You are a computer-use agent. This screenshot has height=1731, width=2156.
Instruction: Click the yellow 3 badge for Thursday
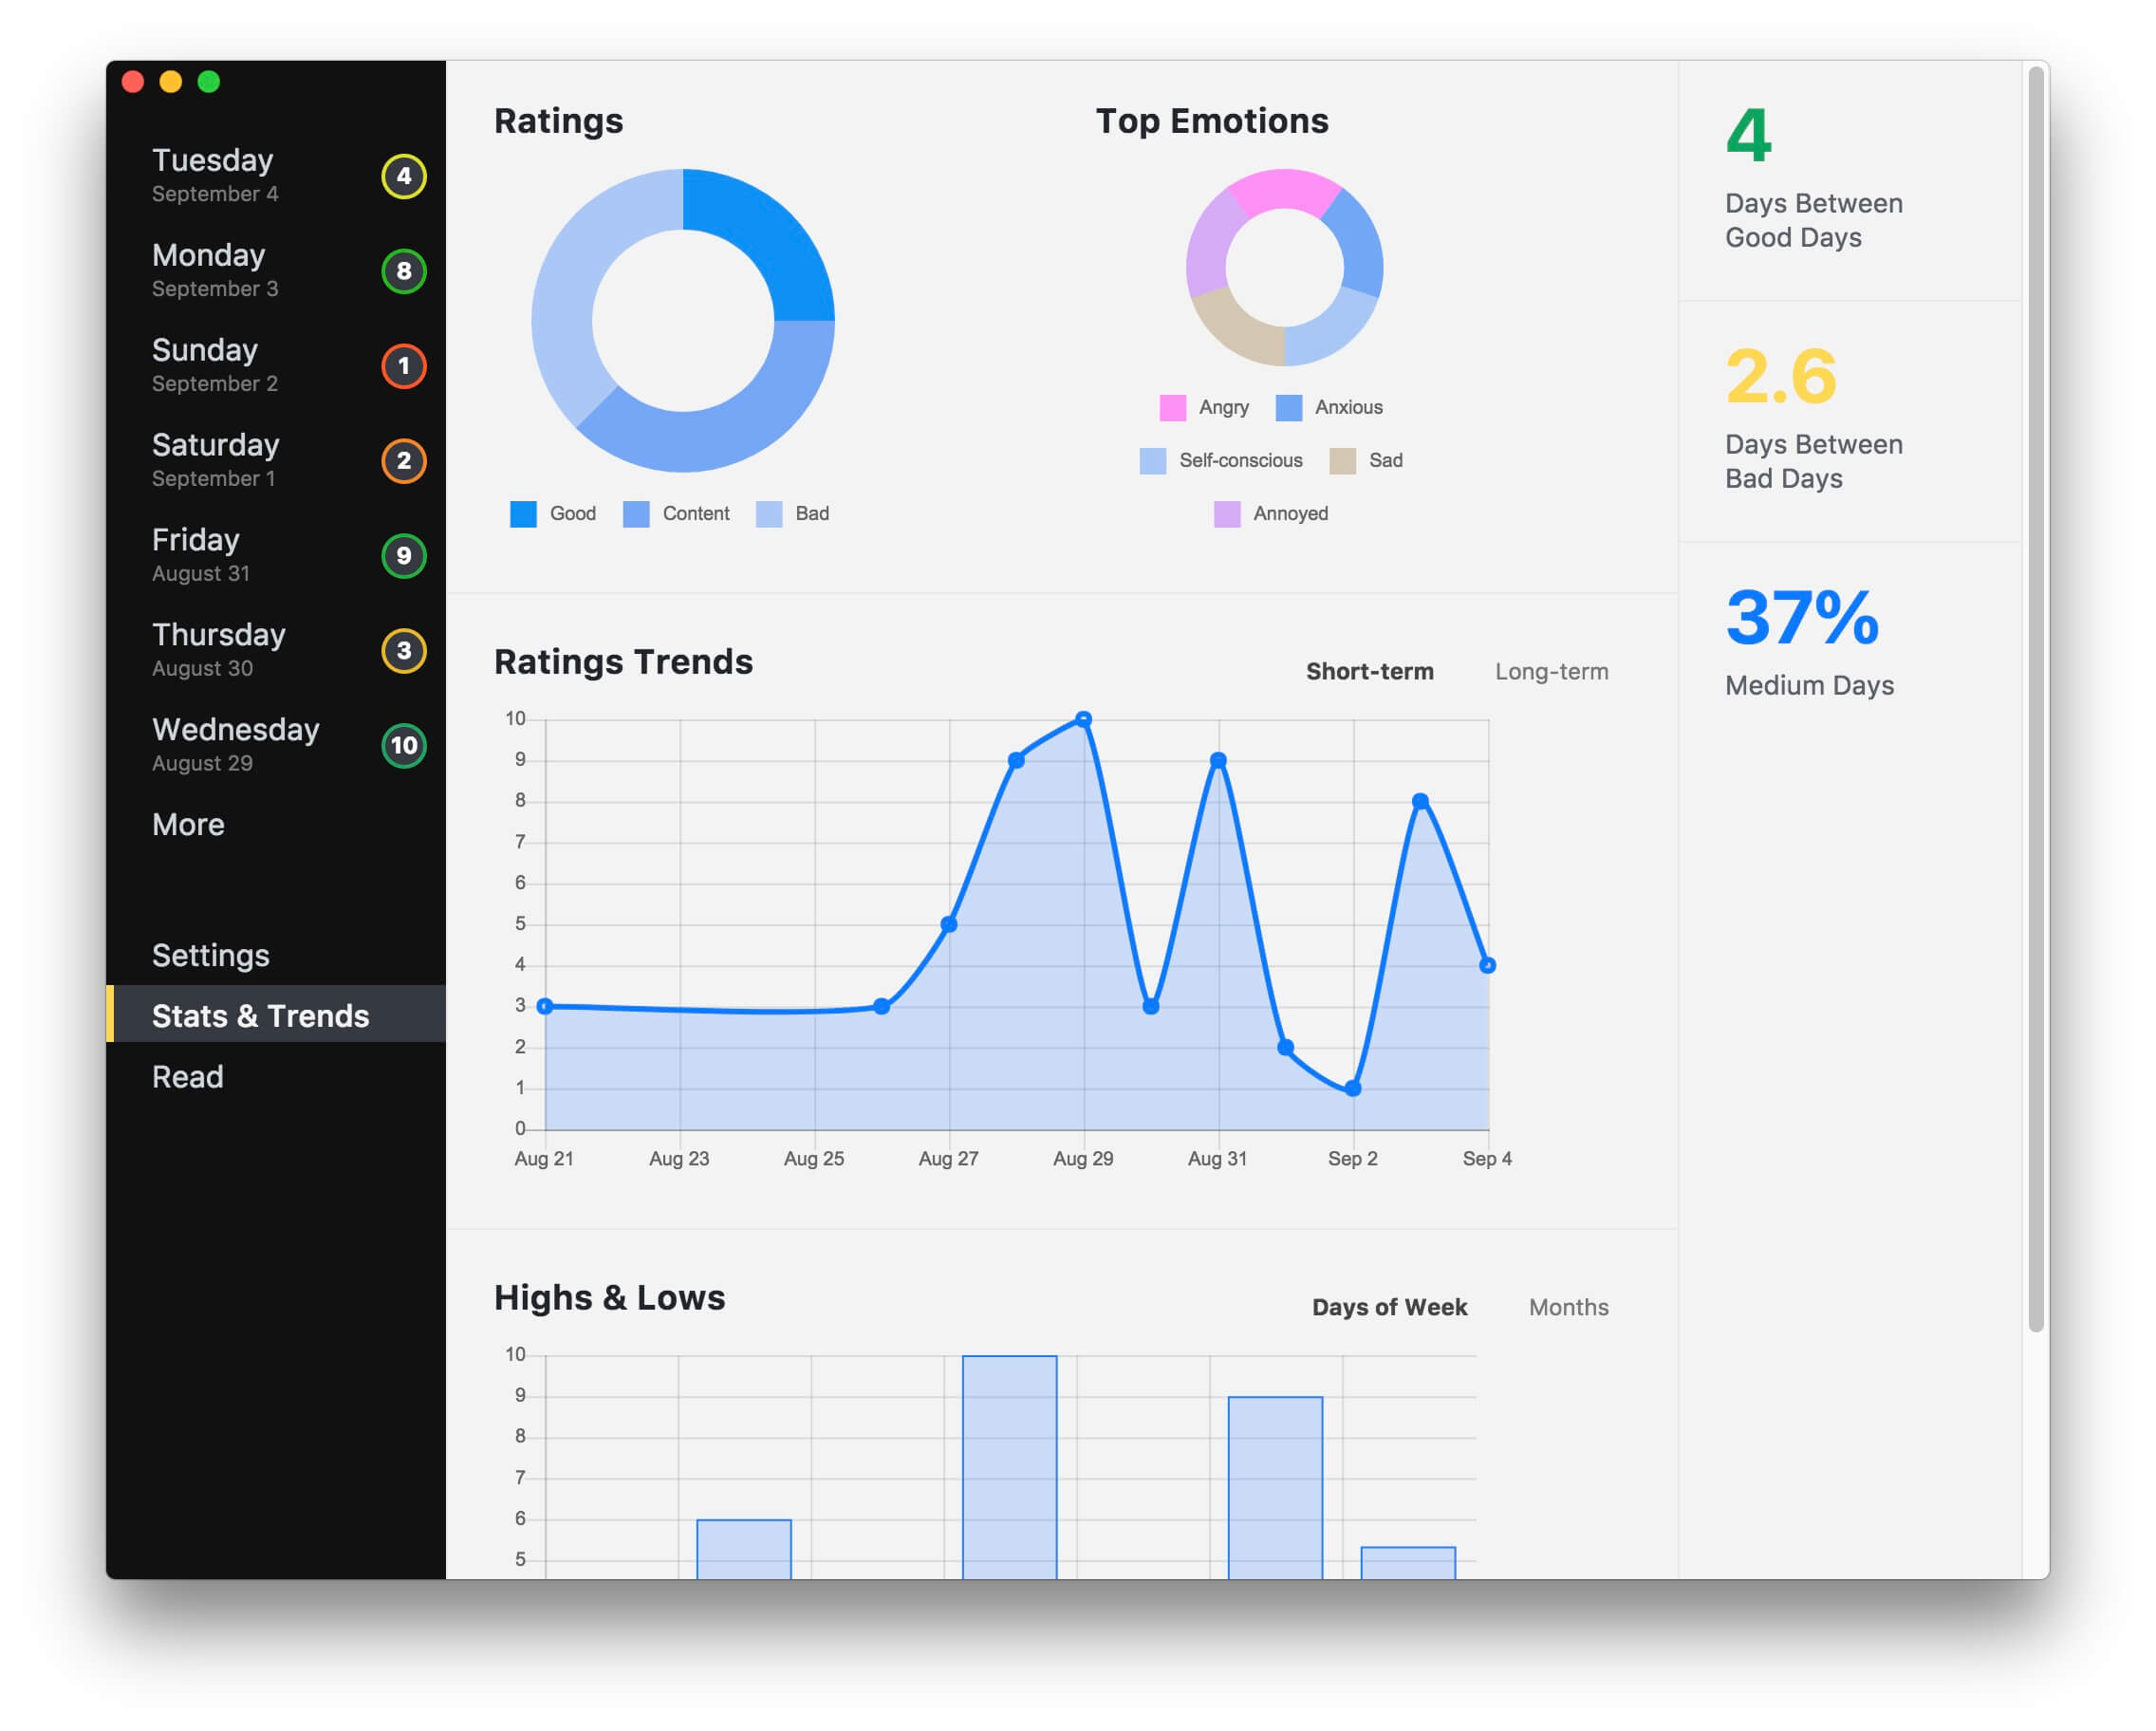pyautogui.click(x=403, y=651)
